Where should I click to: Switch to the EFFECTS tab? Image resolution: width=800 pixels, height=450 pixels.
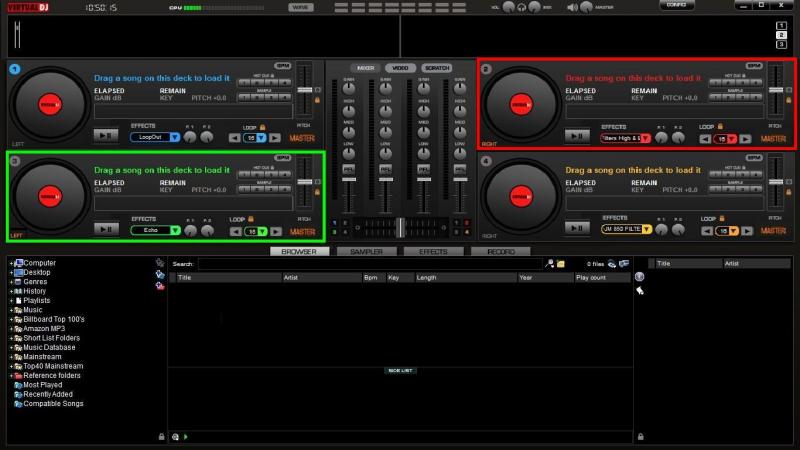[x=434, y=252]
